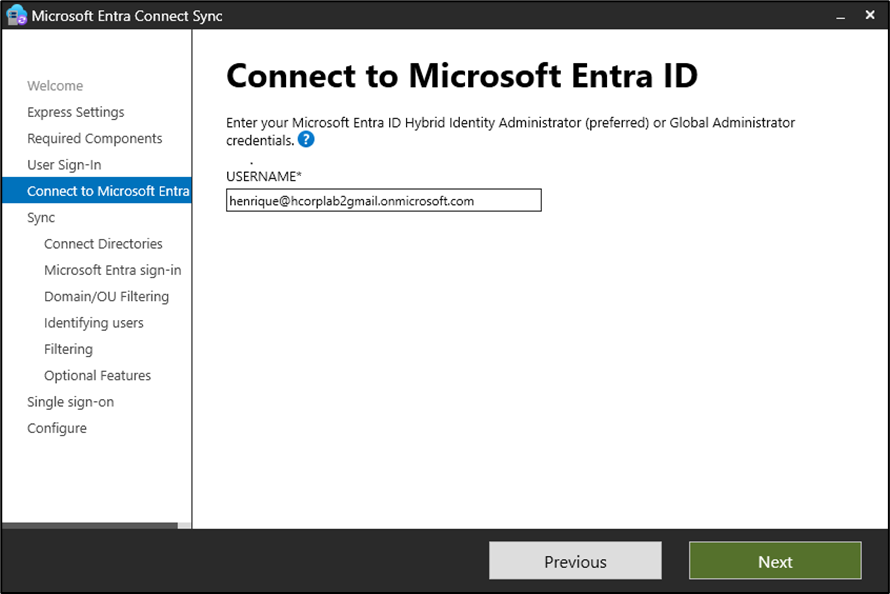The image size is (890, 594).
Task: Select Welcome in the sidebar
Action: 55,86
